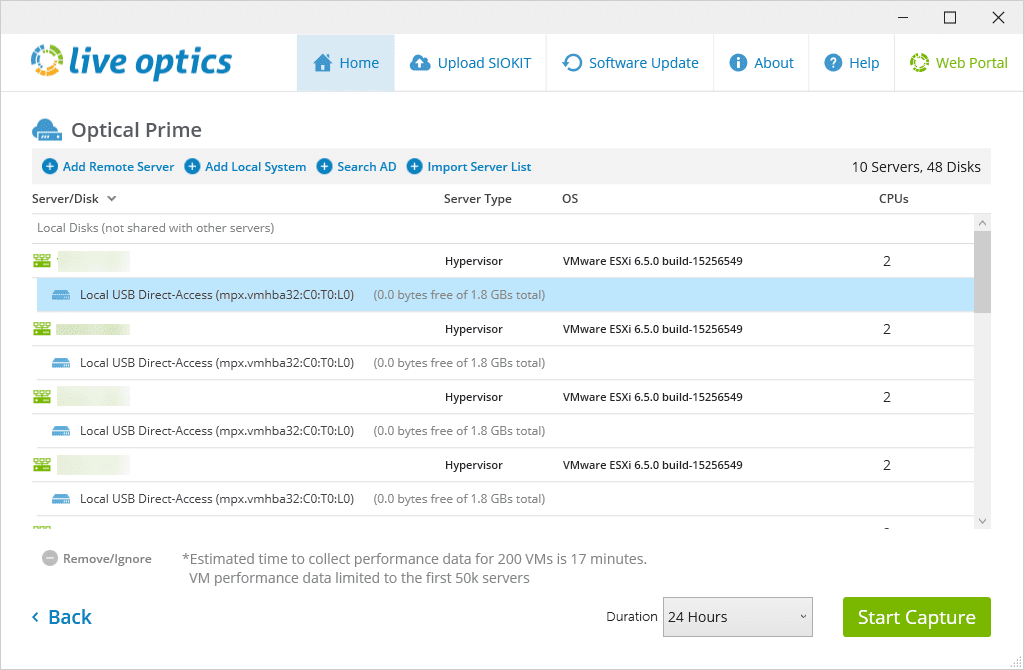Open the Help tab

[x=852, y=63]
